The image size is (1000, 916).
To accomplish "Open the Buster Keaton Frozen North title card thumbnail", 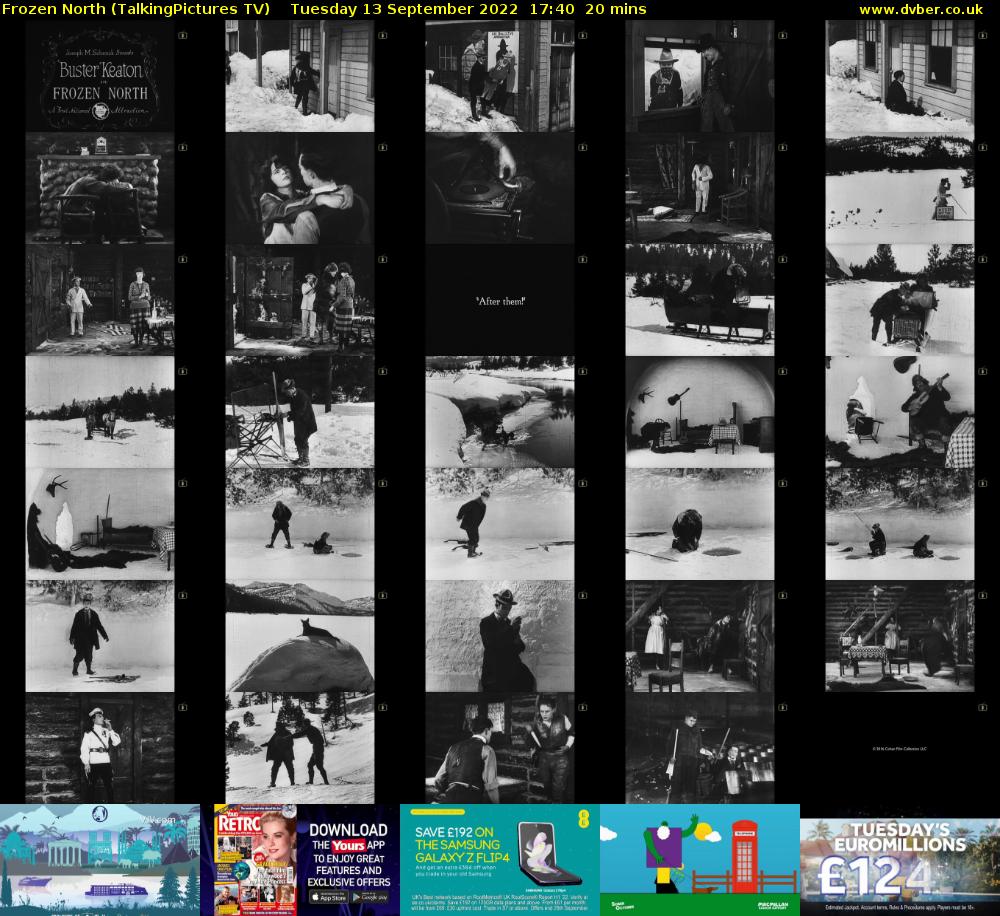I will 99,76.
